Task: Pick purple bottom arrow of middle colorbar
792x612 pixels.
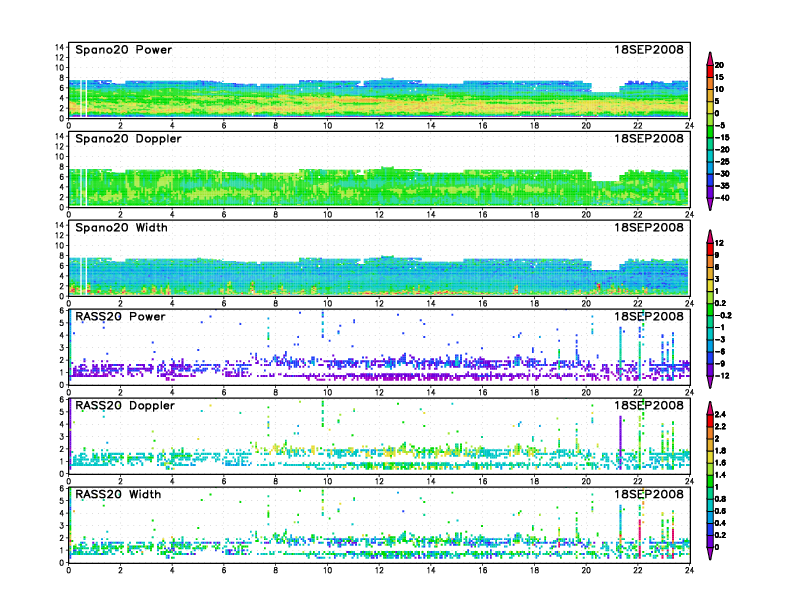Action: [710, 382]
